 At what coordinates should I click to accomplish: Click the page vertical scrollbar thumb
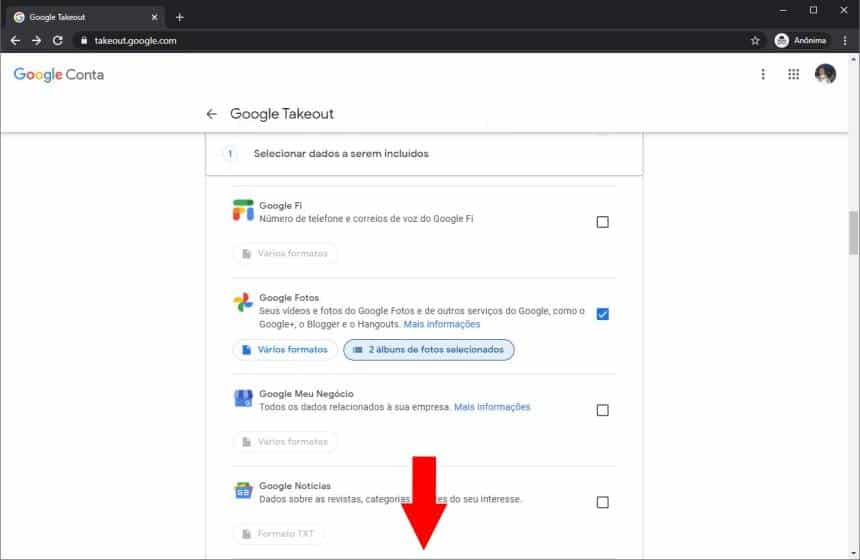pos(853,233)
